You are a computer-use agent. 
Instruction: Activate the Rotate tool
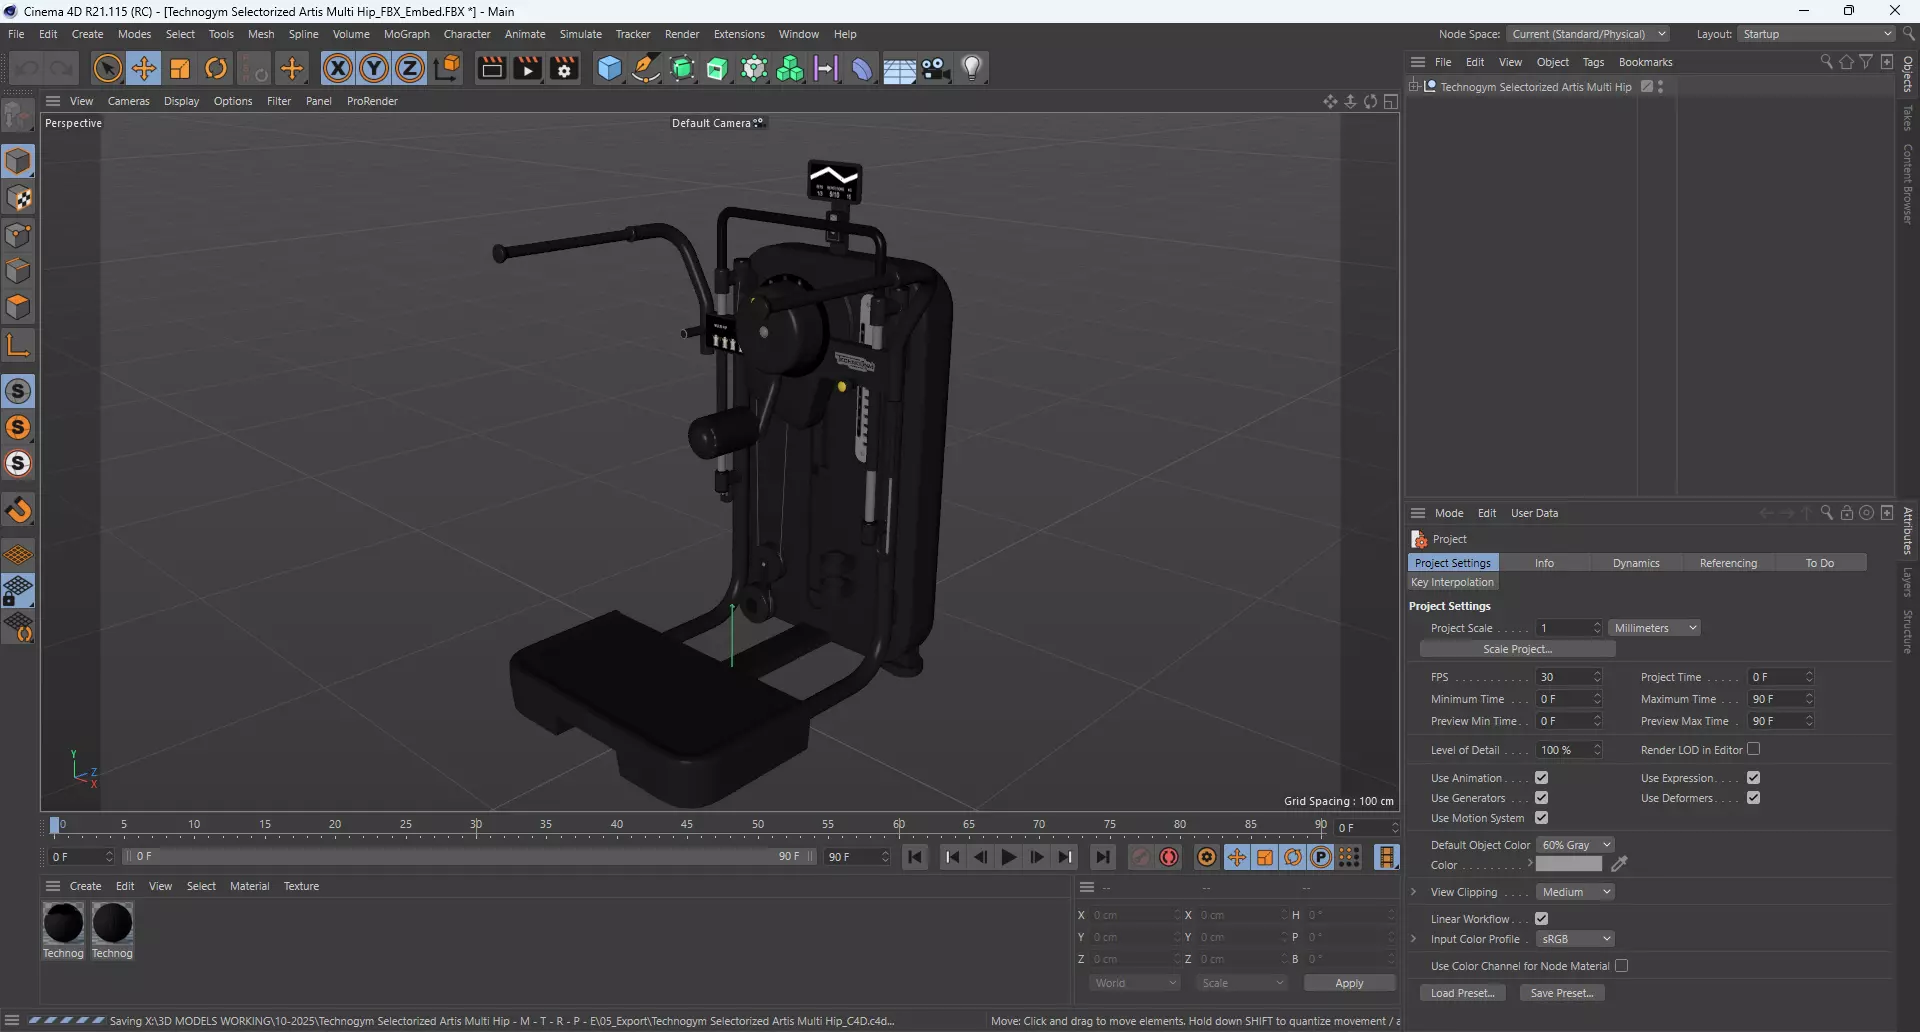coord(216,68)
